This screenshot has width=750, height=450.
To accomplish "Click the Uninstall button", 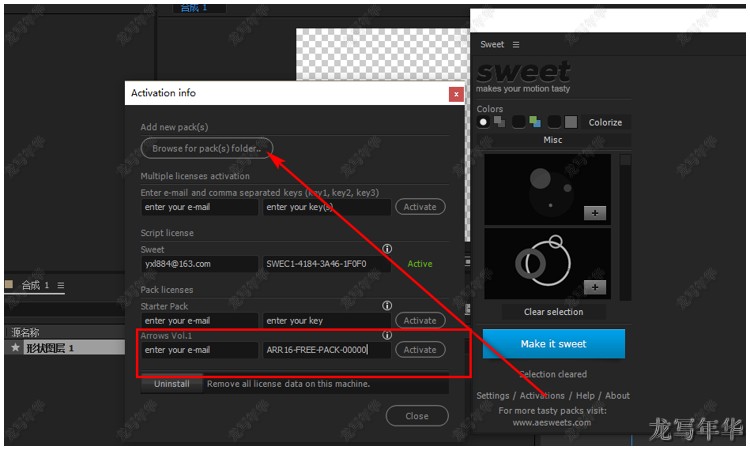I will (172, 384).
